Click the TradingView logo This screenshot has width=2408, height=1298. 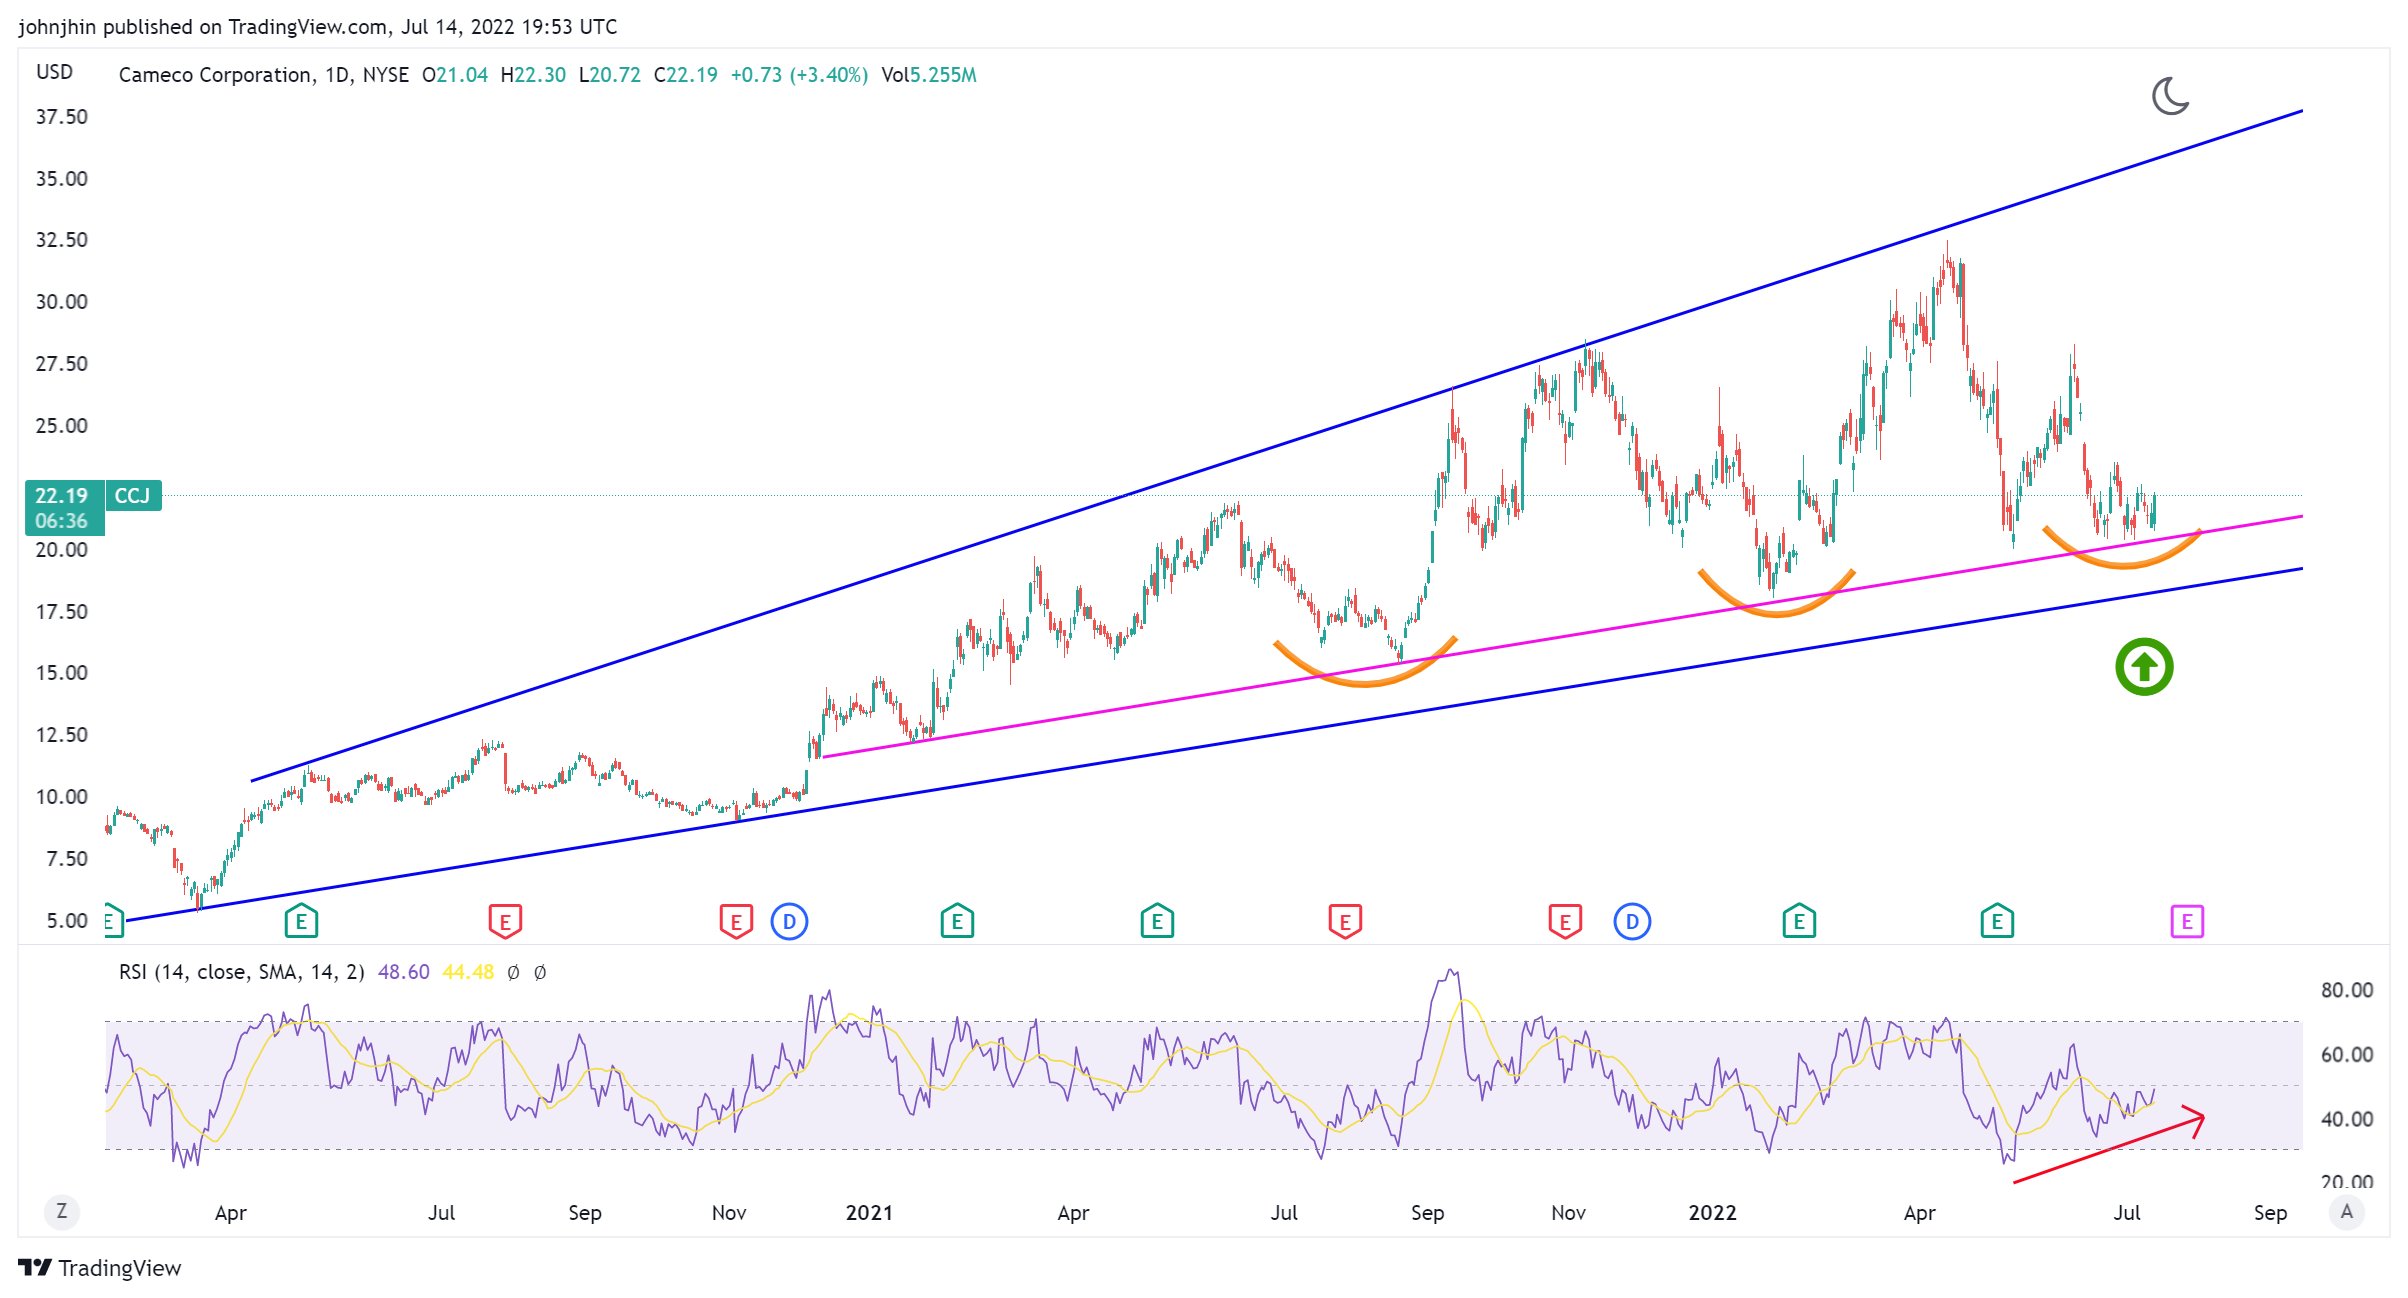pyautogui.click(x=35, y=1267)
